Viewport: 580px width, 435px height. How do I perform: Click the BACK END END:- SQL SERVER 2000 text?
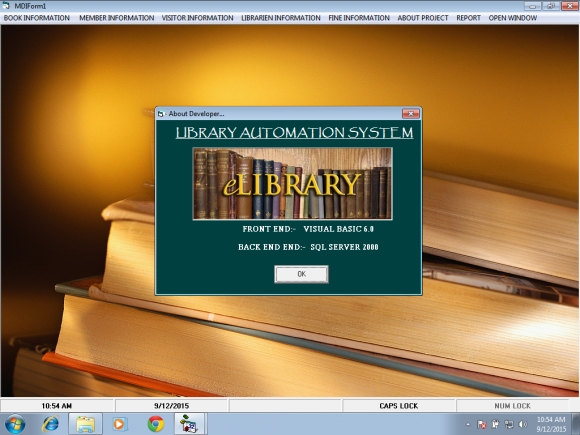coord(308,247)
